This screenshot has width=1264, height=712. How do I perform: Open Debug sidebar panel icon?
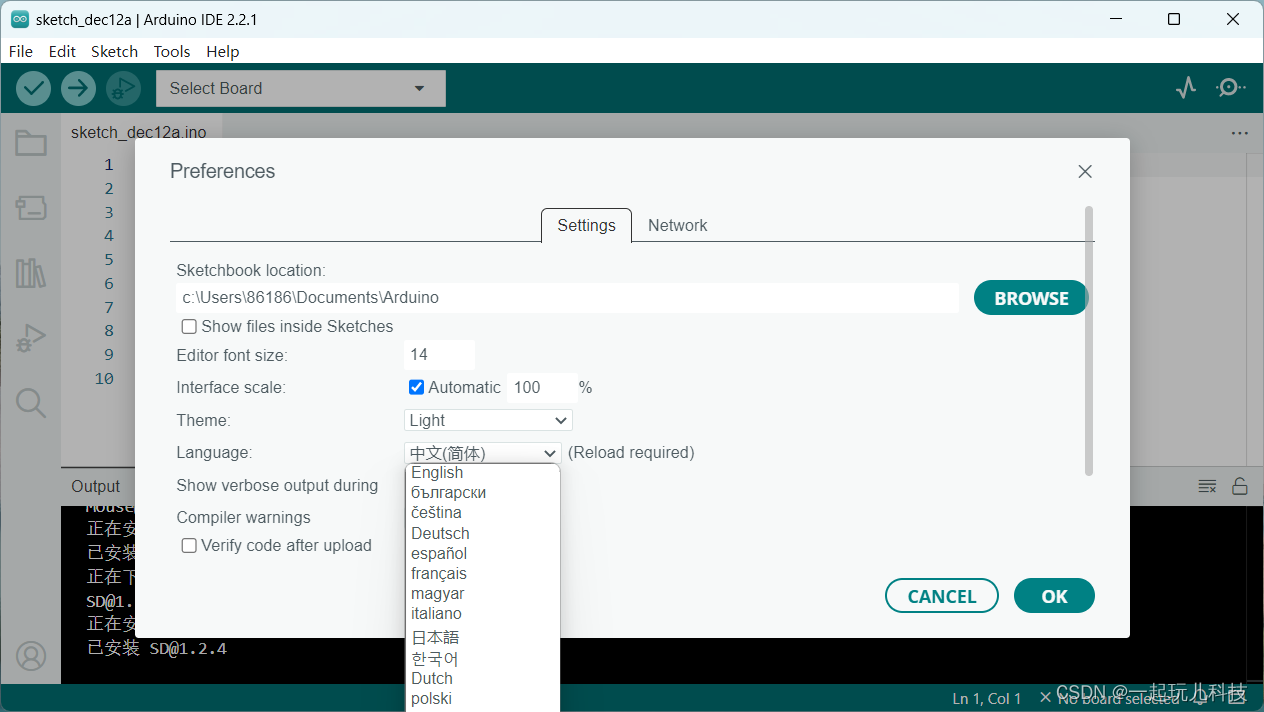click(x=31, y=338)
